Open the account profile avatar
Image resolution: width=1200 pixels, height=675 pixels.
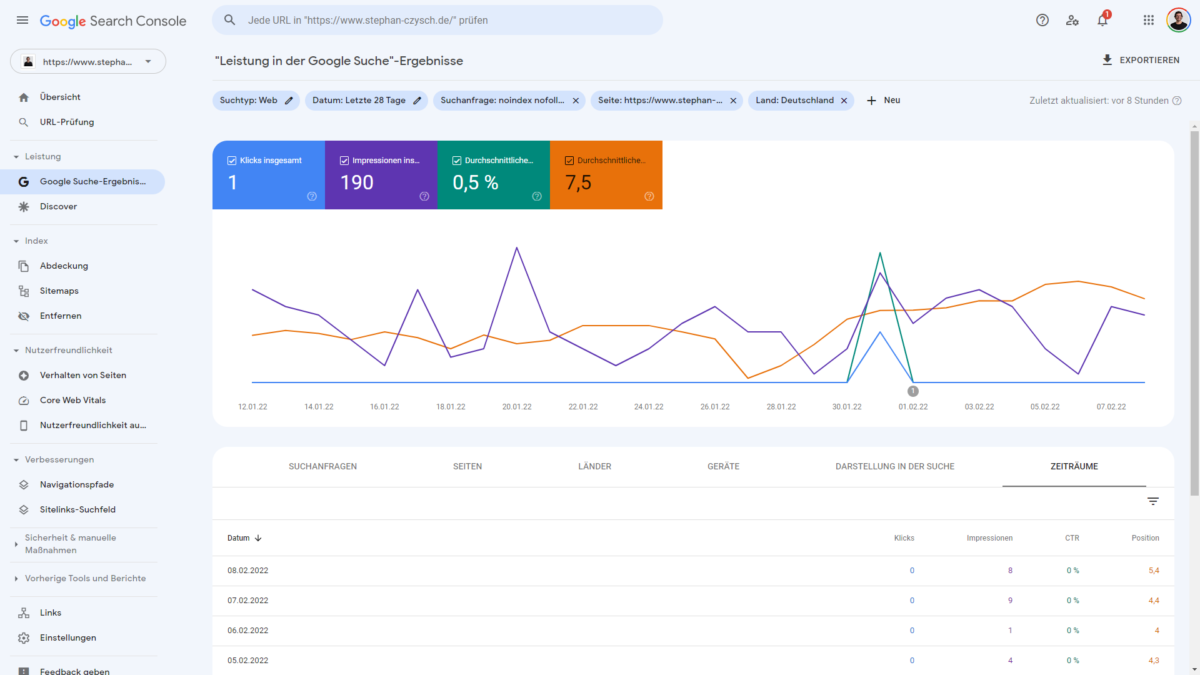tap(1178, 20)
